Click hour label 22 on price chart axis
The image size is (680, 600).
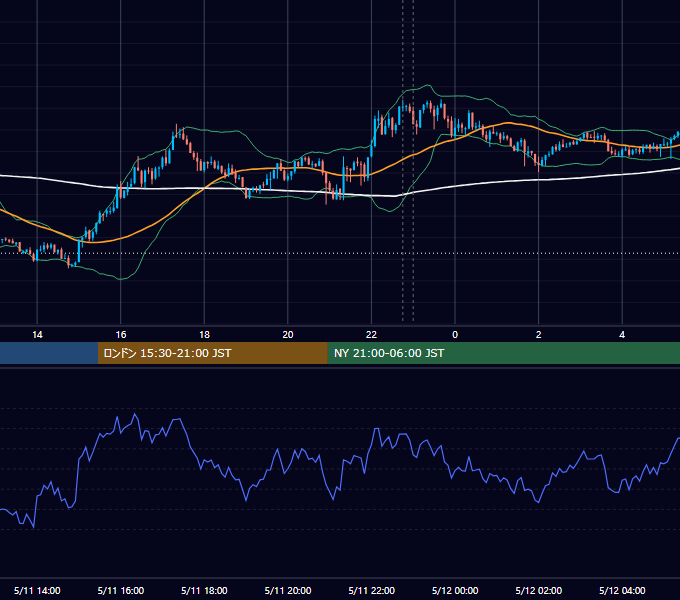click(x=371, y=335)
